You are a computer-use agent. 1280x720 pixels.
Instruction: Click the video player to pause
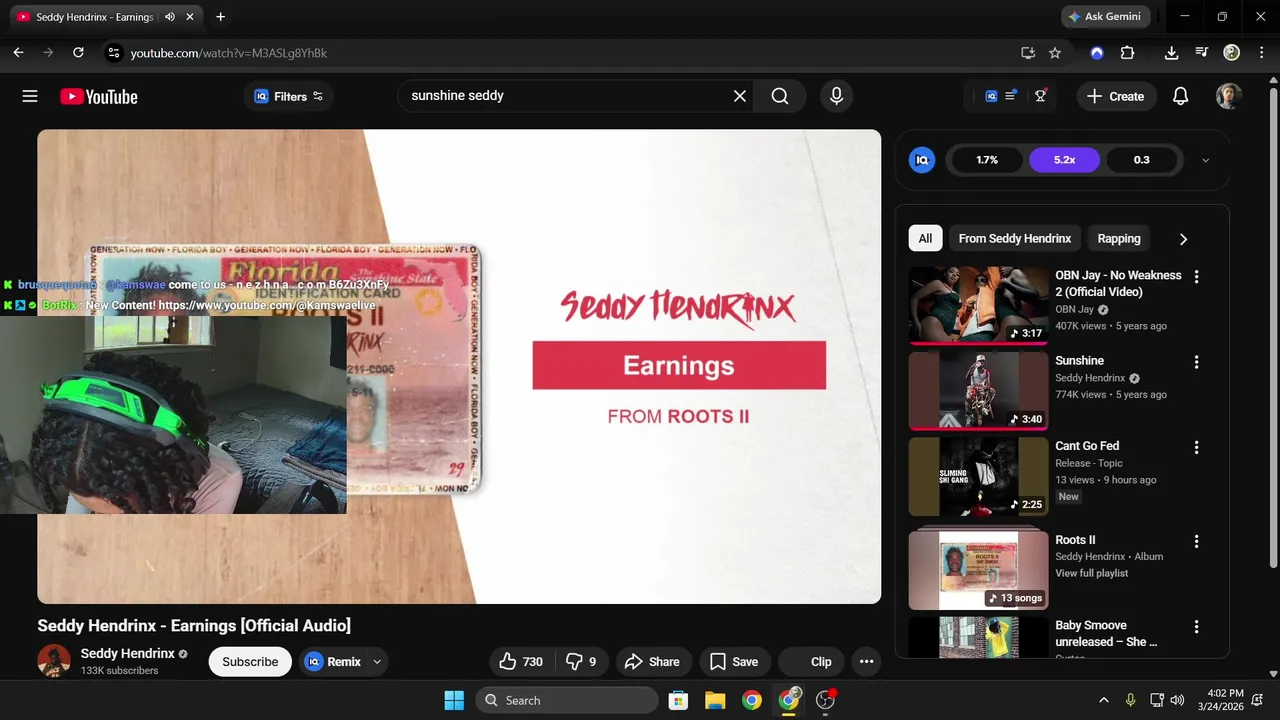click(459, 366)
